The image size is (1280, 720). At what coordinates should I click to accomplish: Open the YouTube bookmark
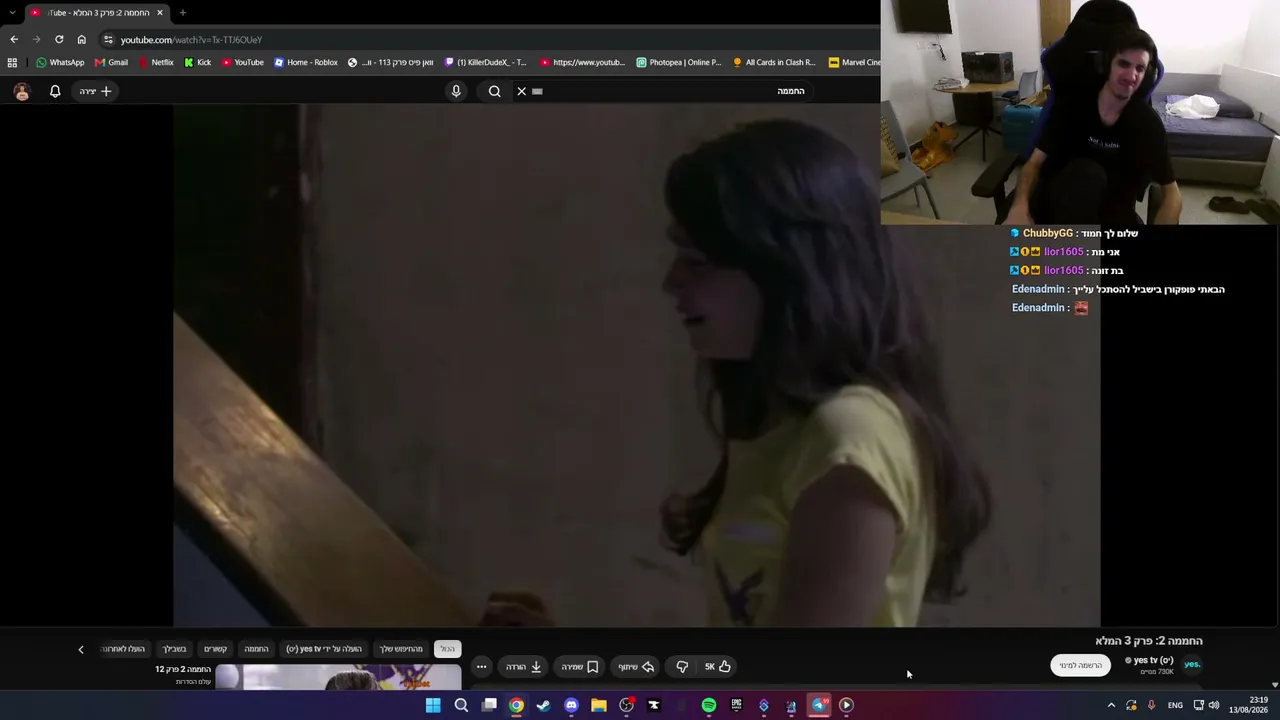point(243,62)
